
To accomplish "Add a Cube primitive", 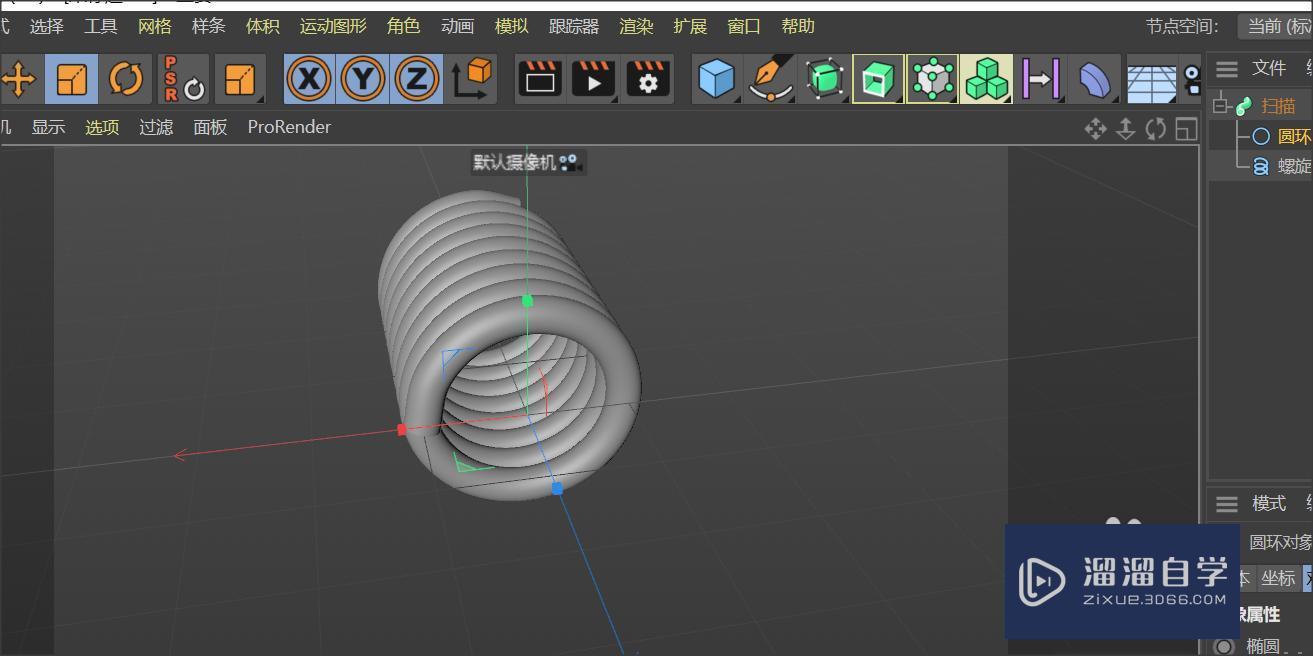I will (x=716, y=78).
